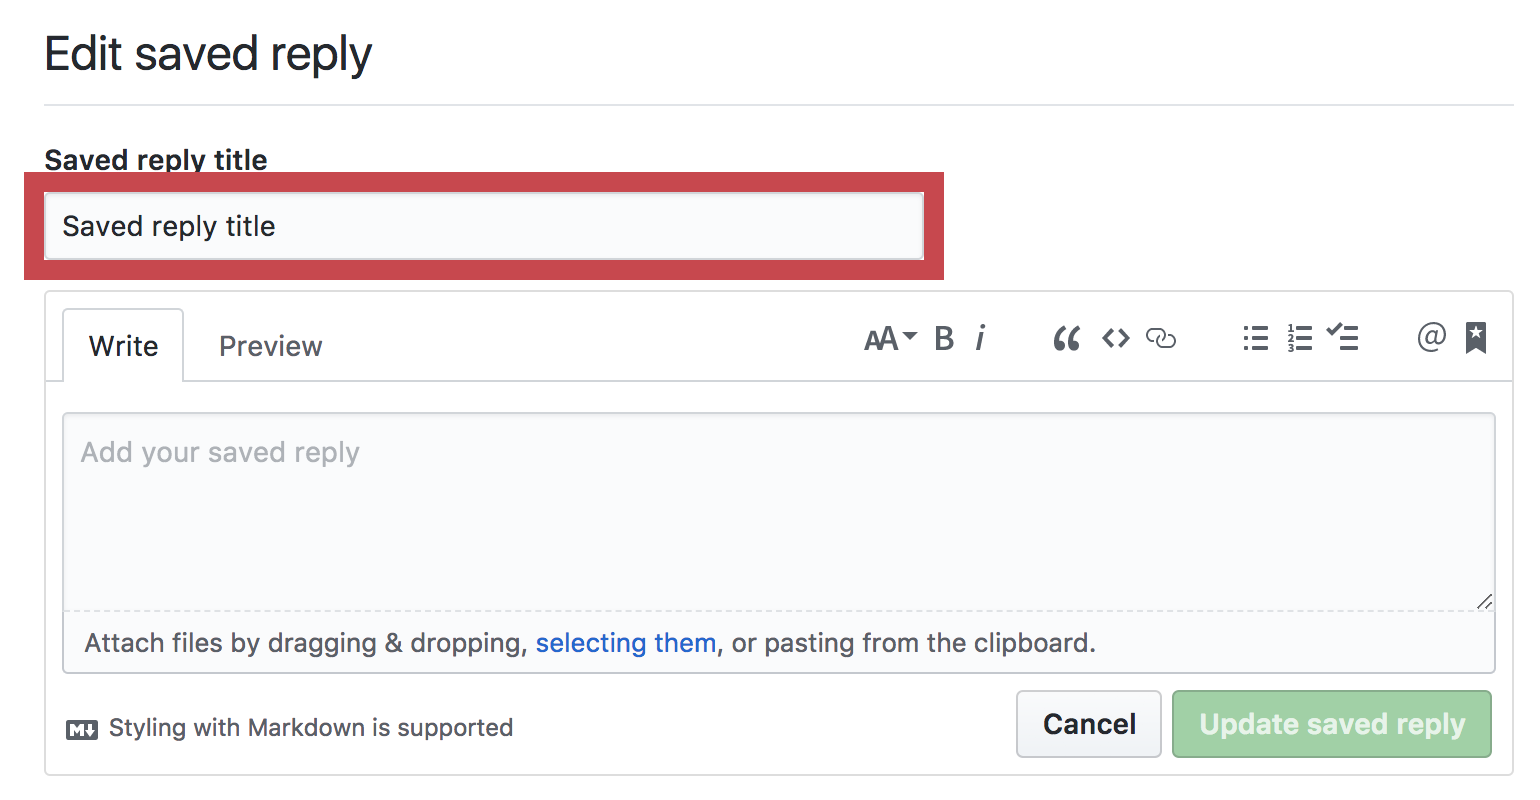Click the Cancel button
This screenshot has width=1540, height=800.
click(x=1089, y=724)
